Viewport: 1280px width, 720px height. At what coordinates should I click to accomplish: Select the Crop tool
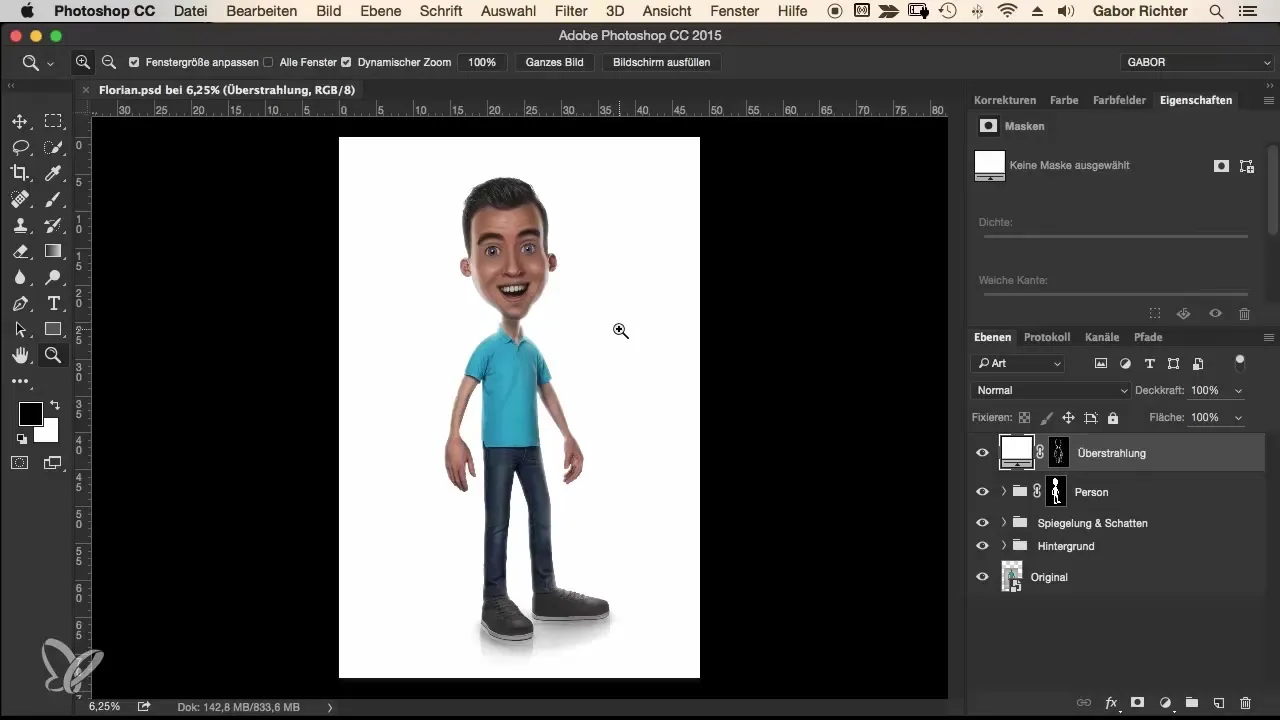pyautogui.click(x=19, y=174)
